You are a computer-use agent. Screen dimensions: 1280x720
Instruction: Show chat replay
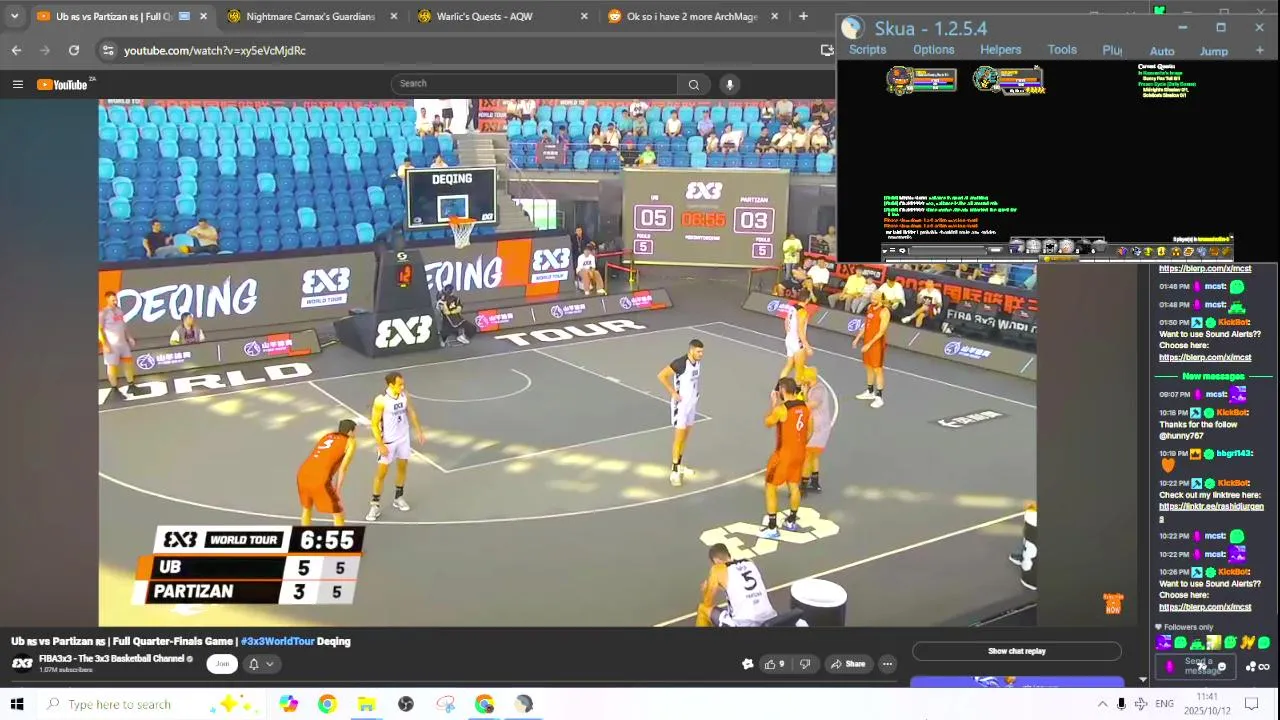pyautogui.click(x=1017, y=651)
